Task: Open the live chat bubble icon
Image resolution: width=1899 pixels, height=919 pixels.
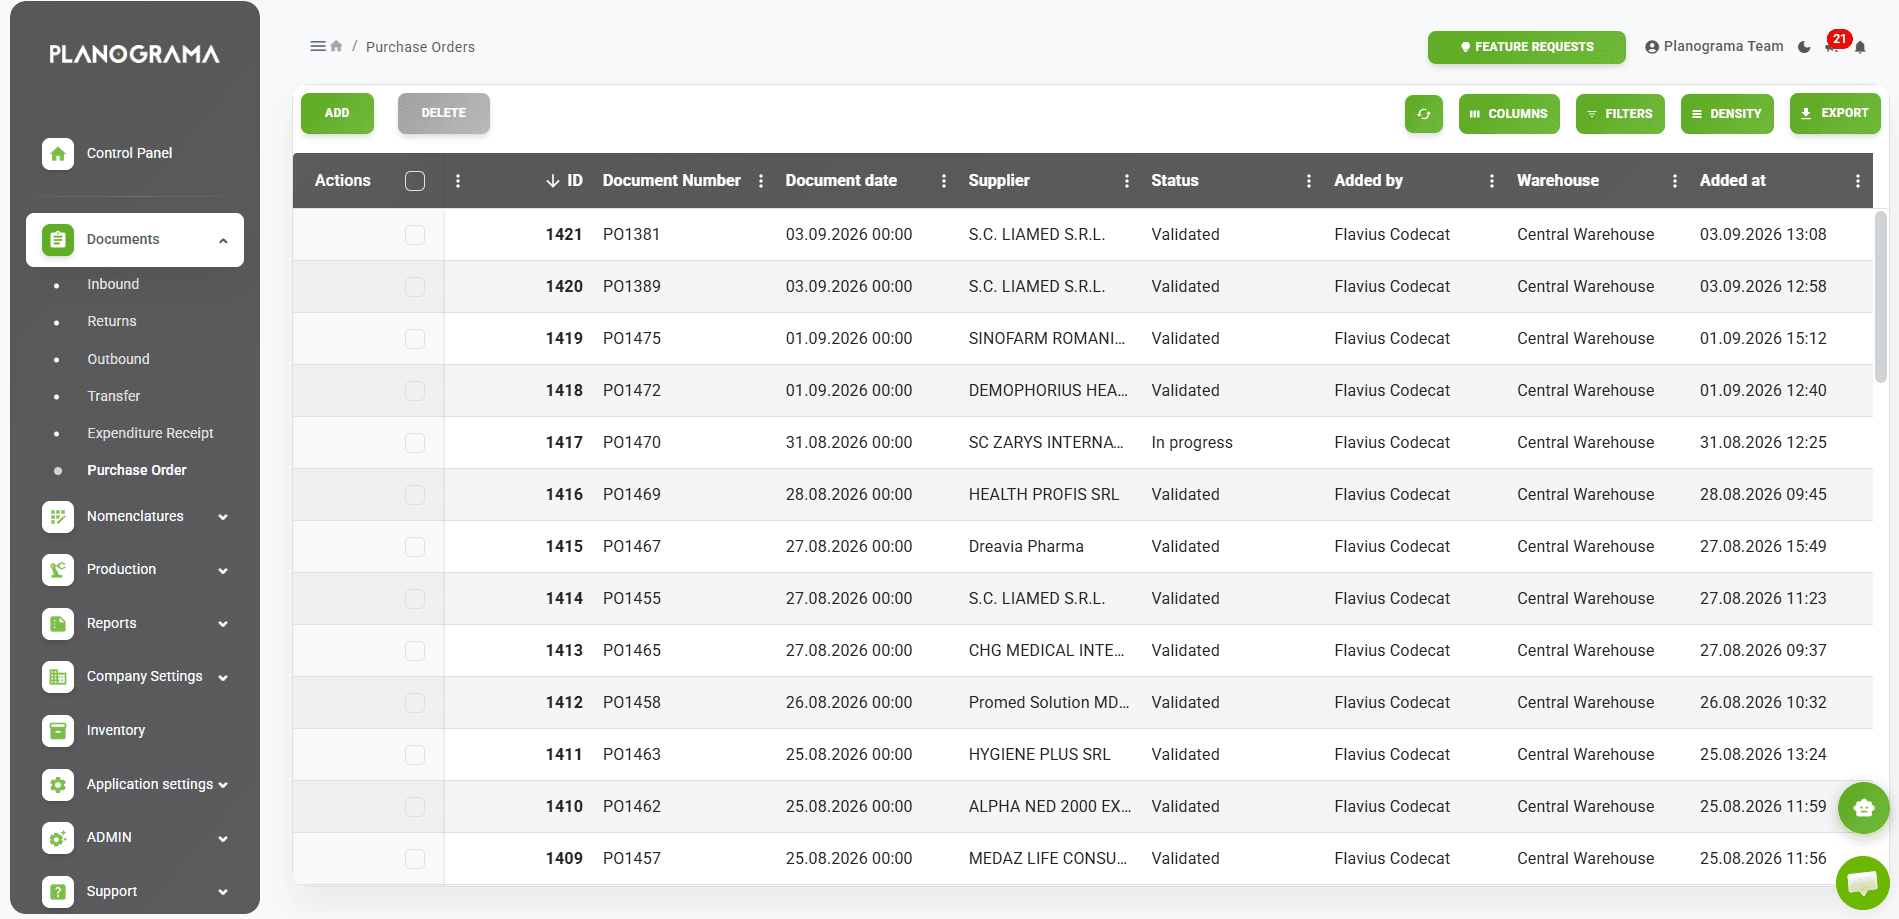Action: coord(1862,882)
